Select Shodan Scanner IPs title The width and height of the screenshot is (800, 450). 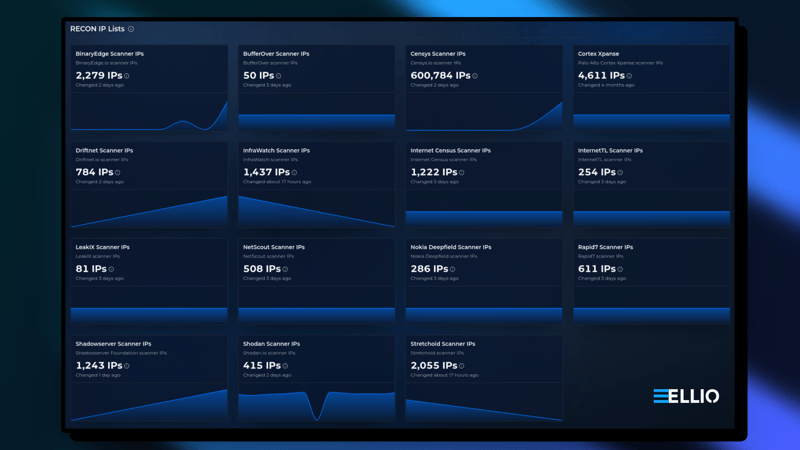tap(271, 344)
